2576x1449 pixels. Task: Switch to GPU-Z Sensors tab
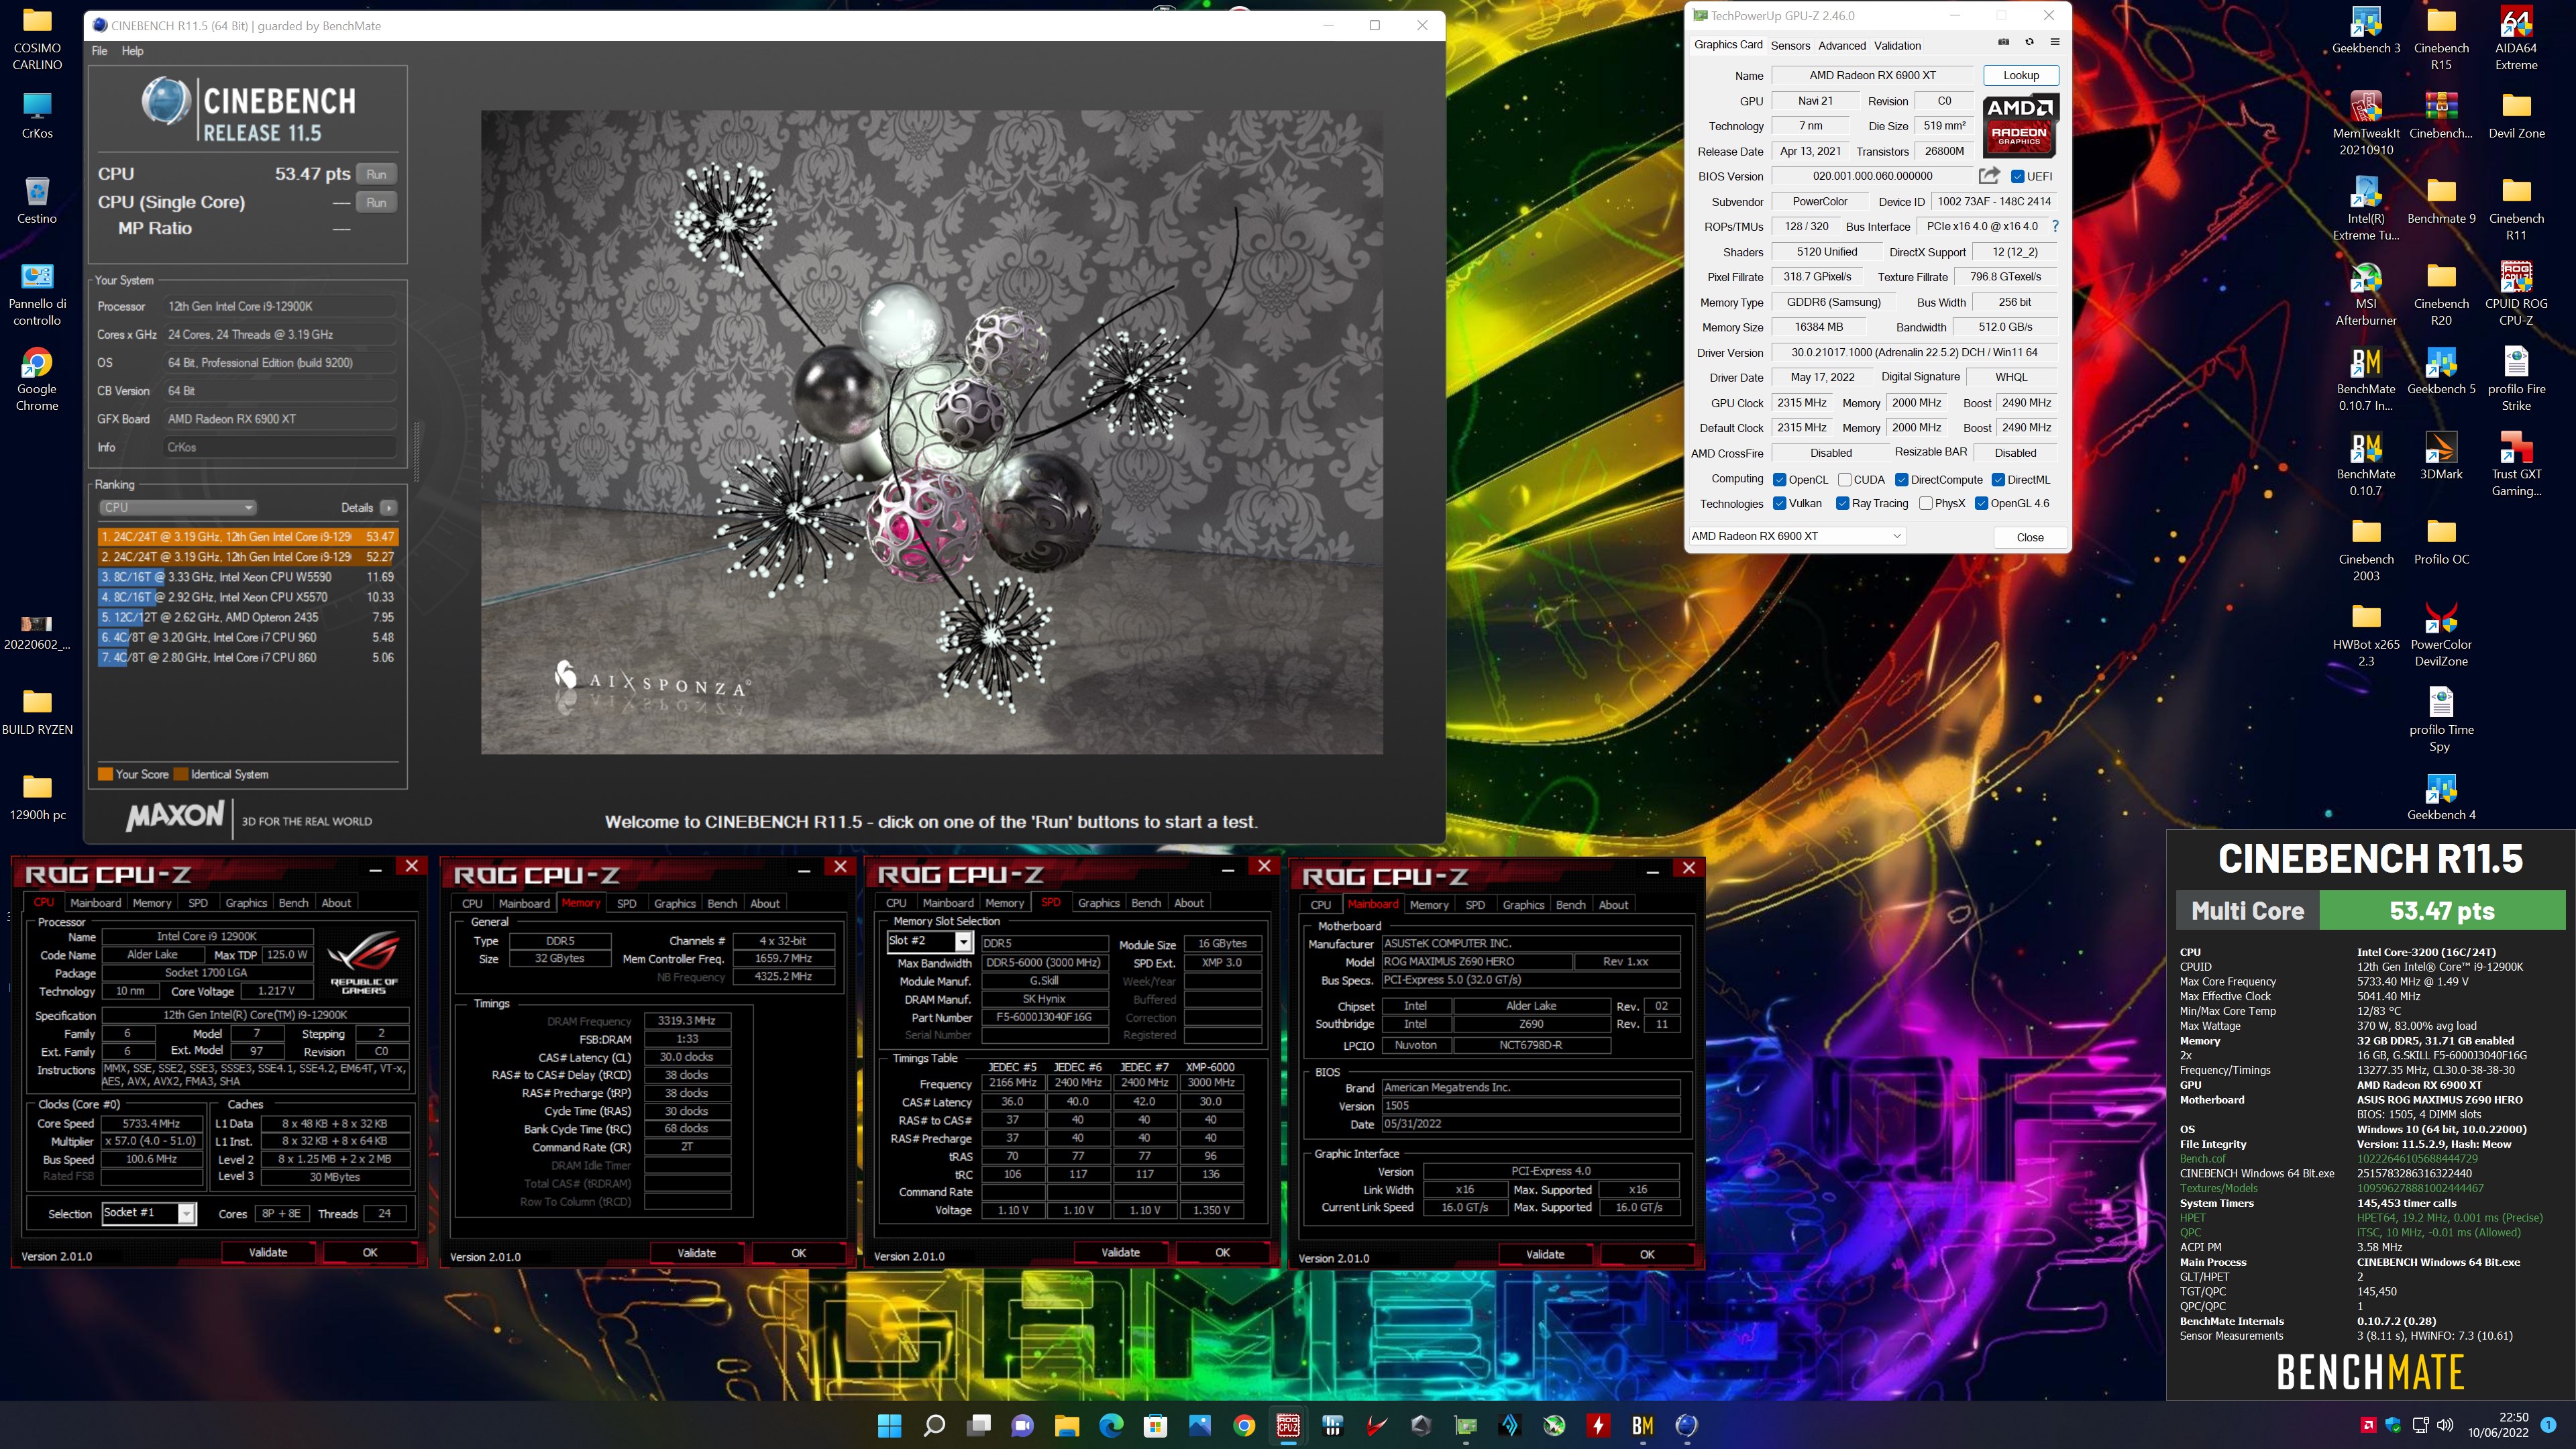pos(1790,45)
